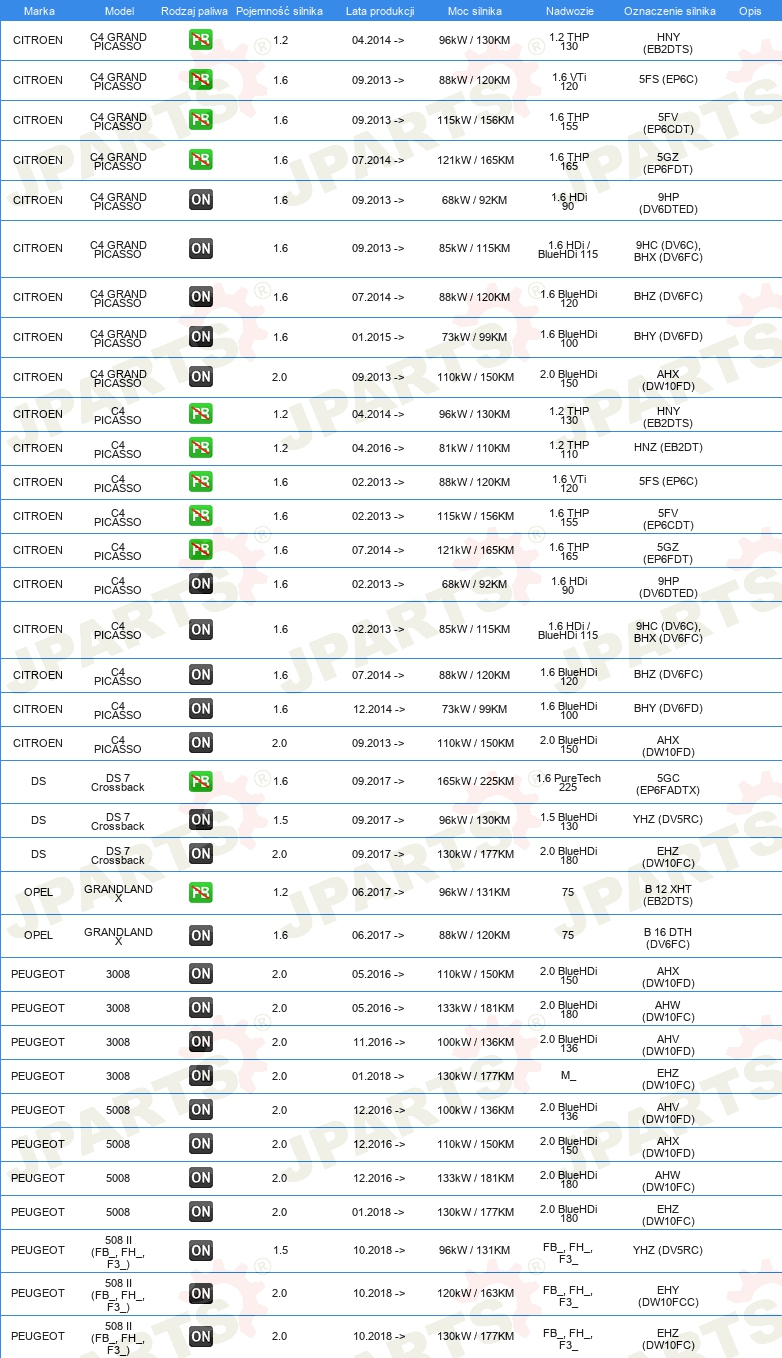Click PB icon in C4 Picasso 81kW/110KM row
The width and height of the screenshot is (782, 1358).
[201, 448]
